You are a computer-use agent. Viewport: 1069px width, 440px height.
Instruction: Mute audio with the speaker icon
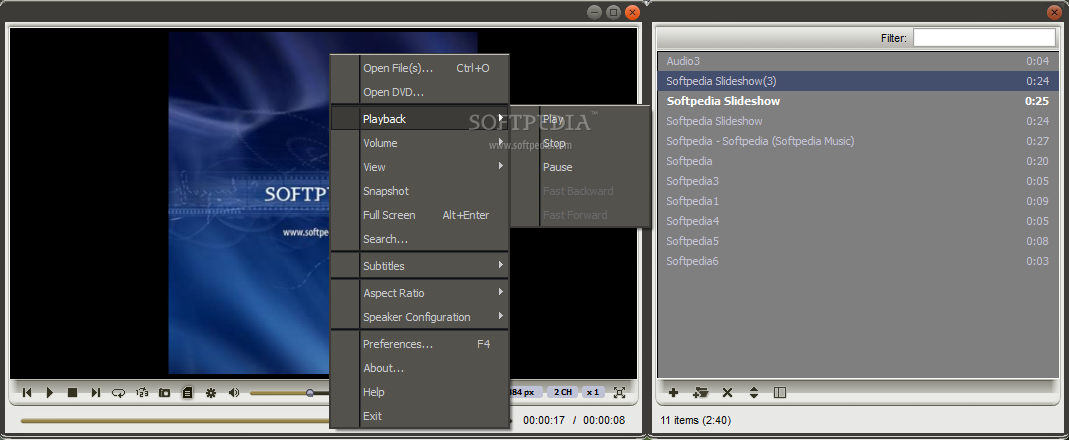234,392
